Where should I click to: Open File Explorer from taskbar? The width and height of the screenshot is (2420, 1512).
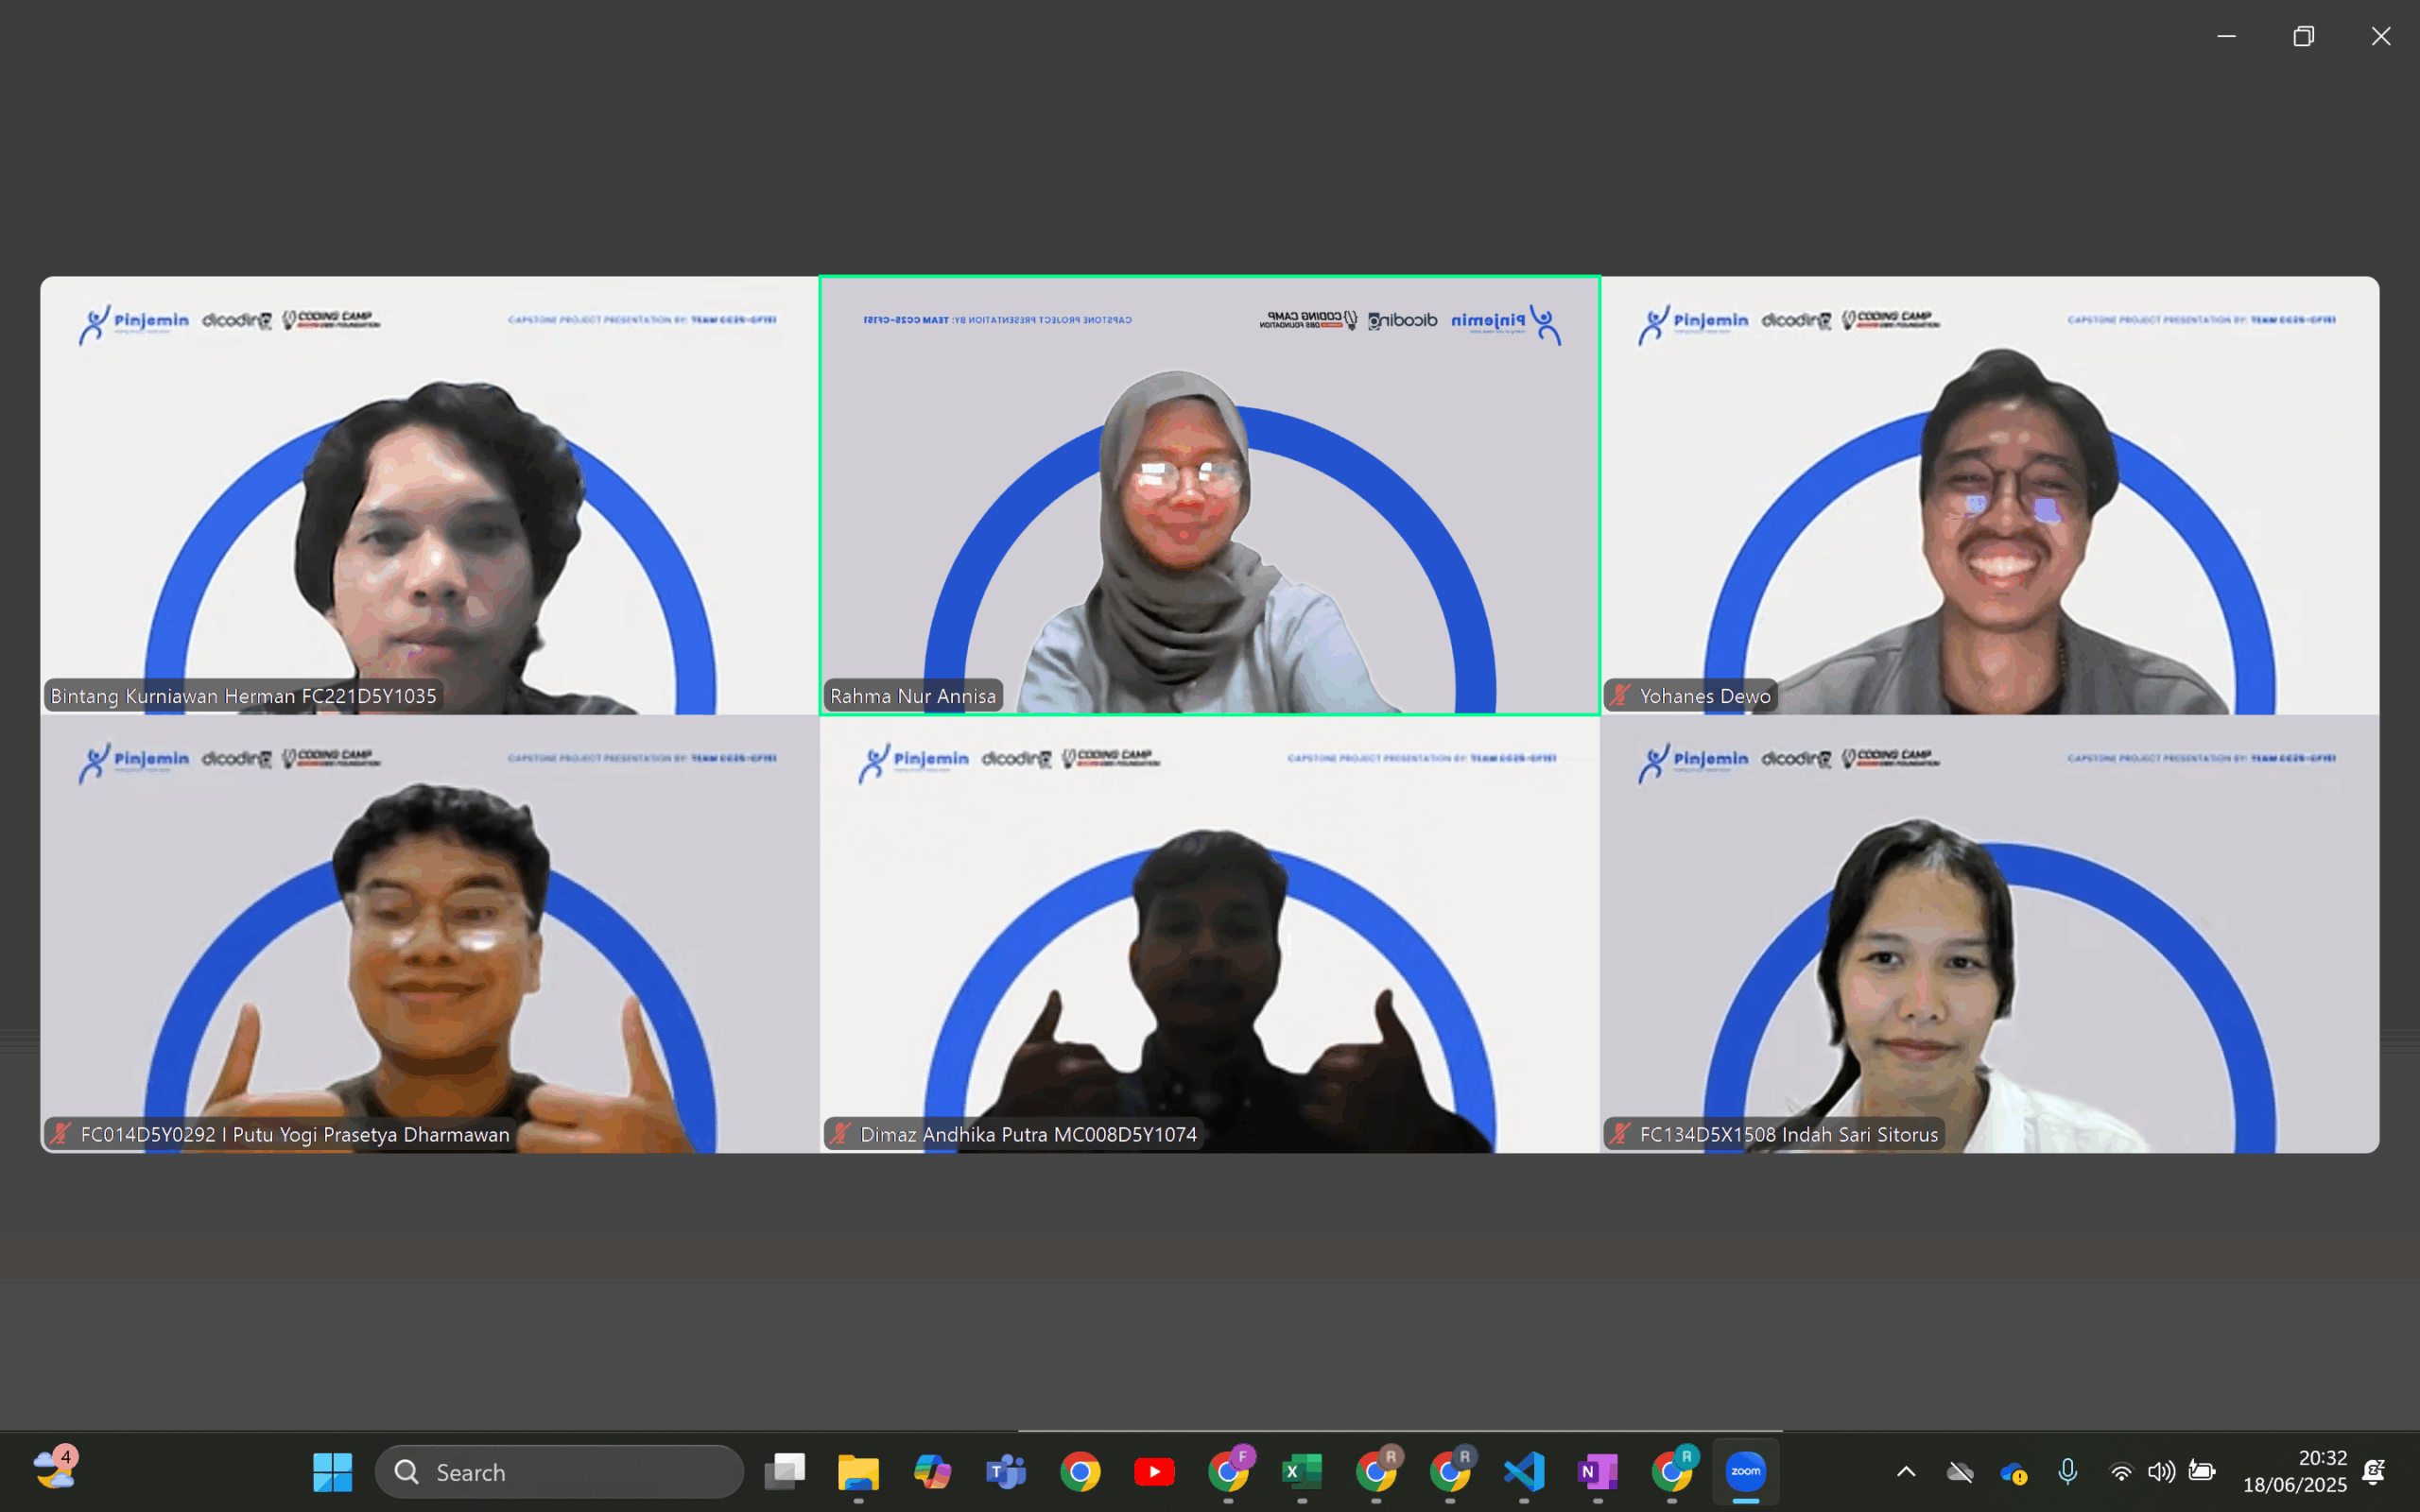coord(858,1471)
